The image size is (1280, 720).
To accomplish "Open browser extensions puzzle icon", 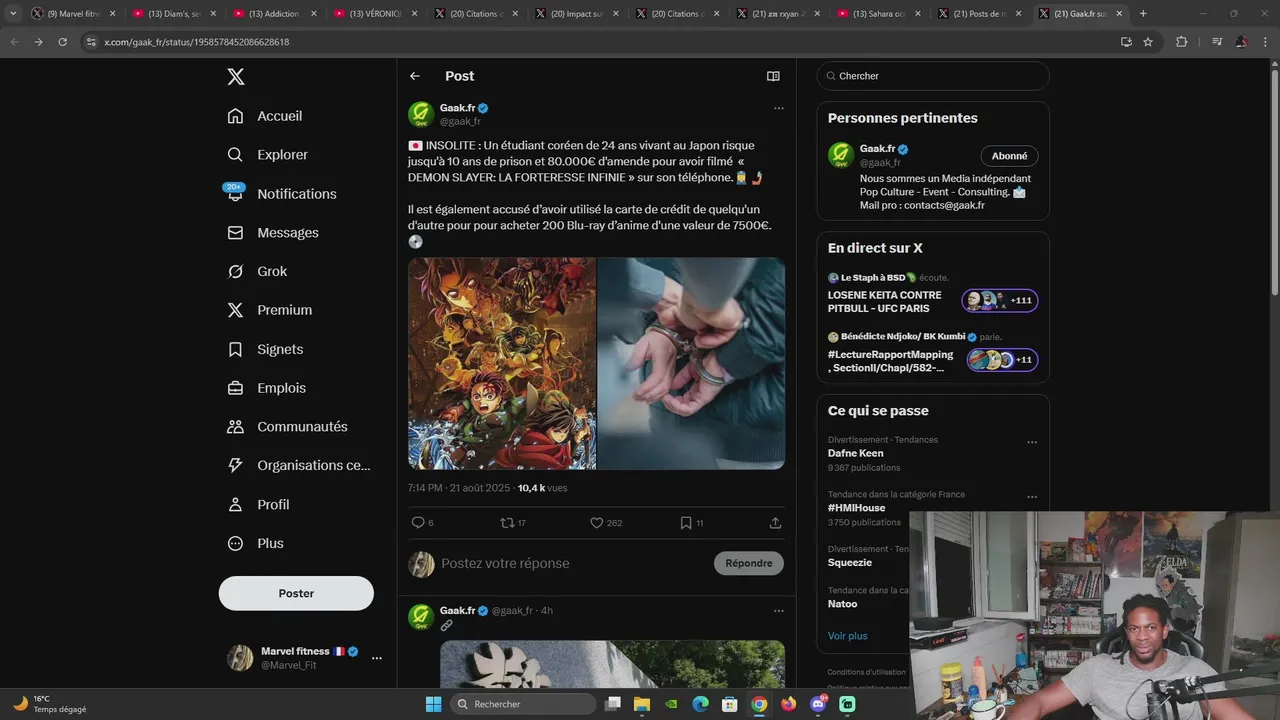I will pyautogui.click(x=1181, y=42).
